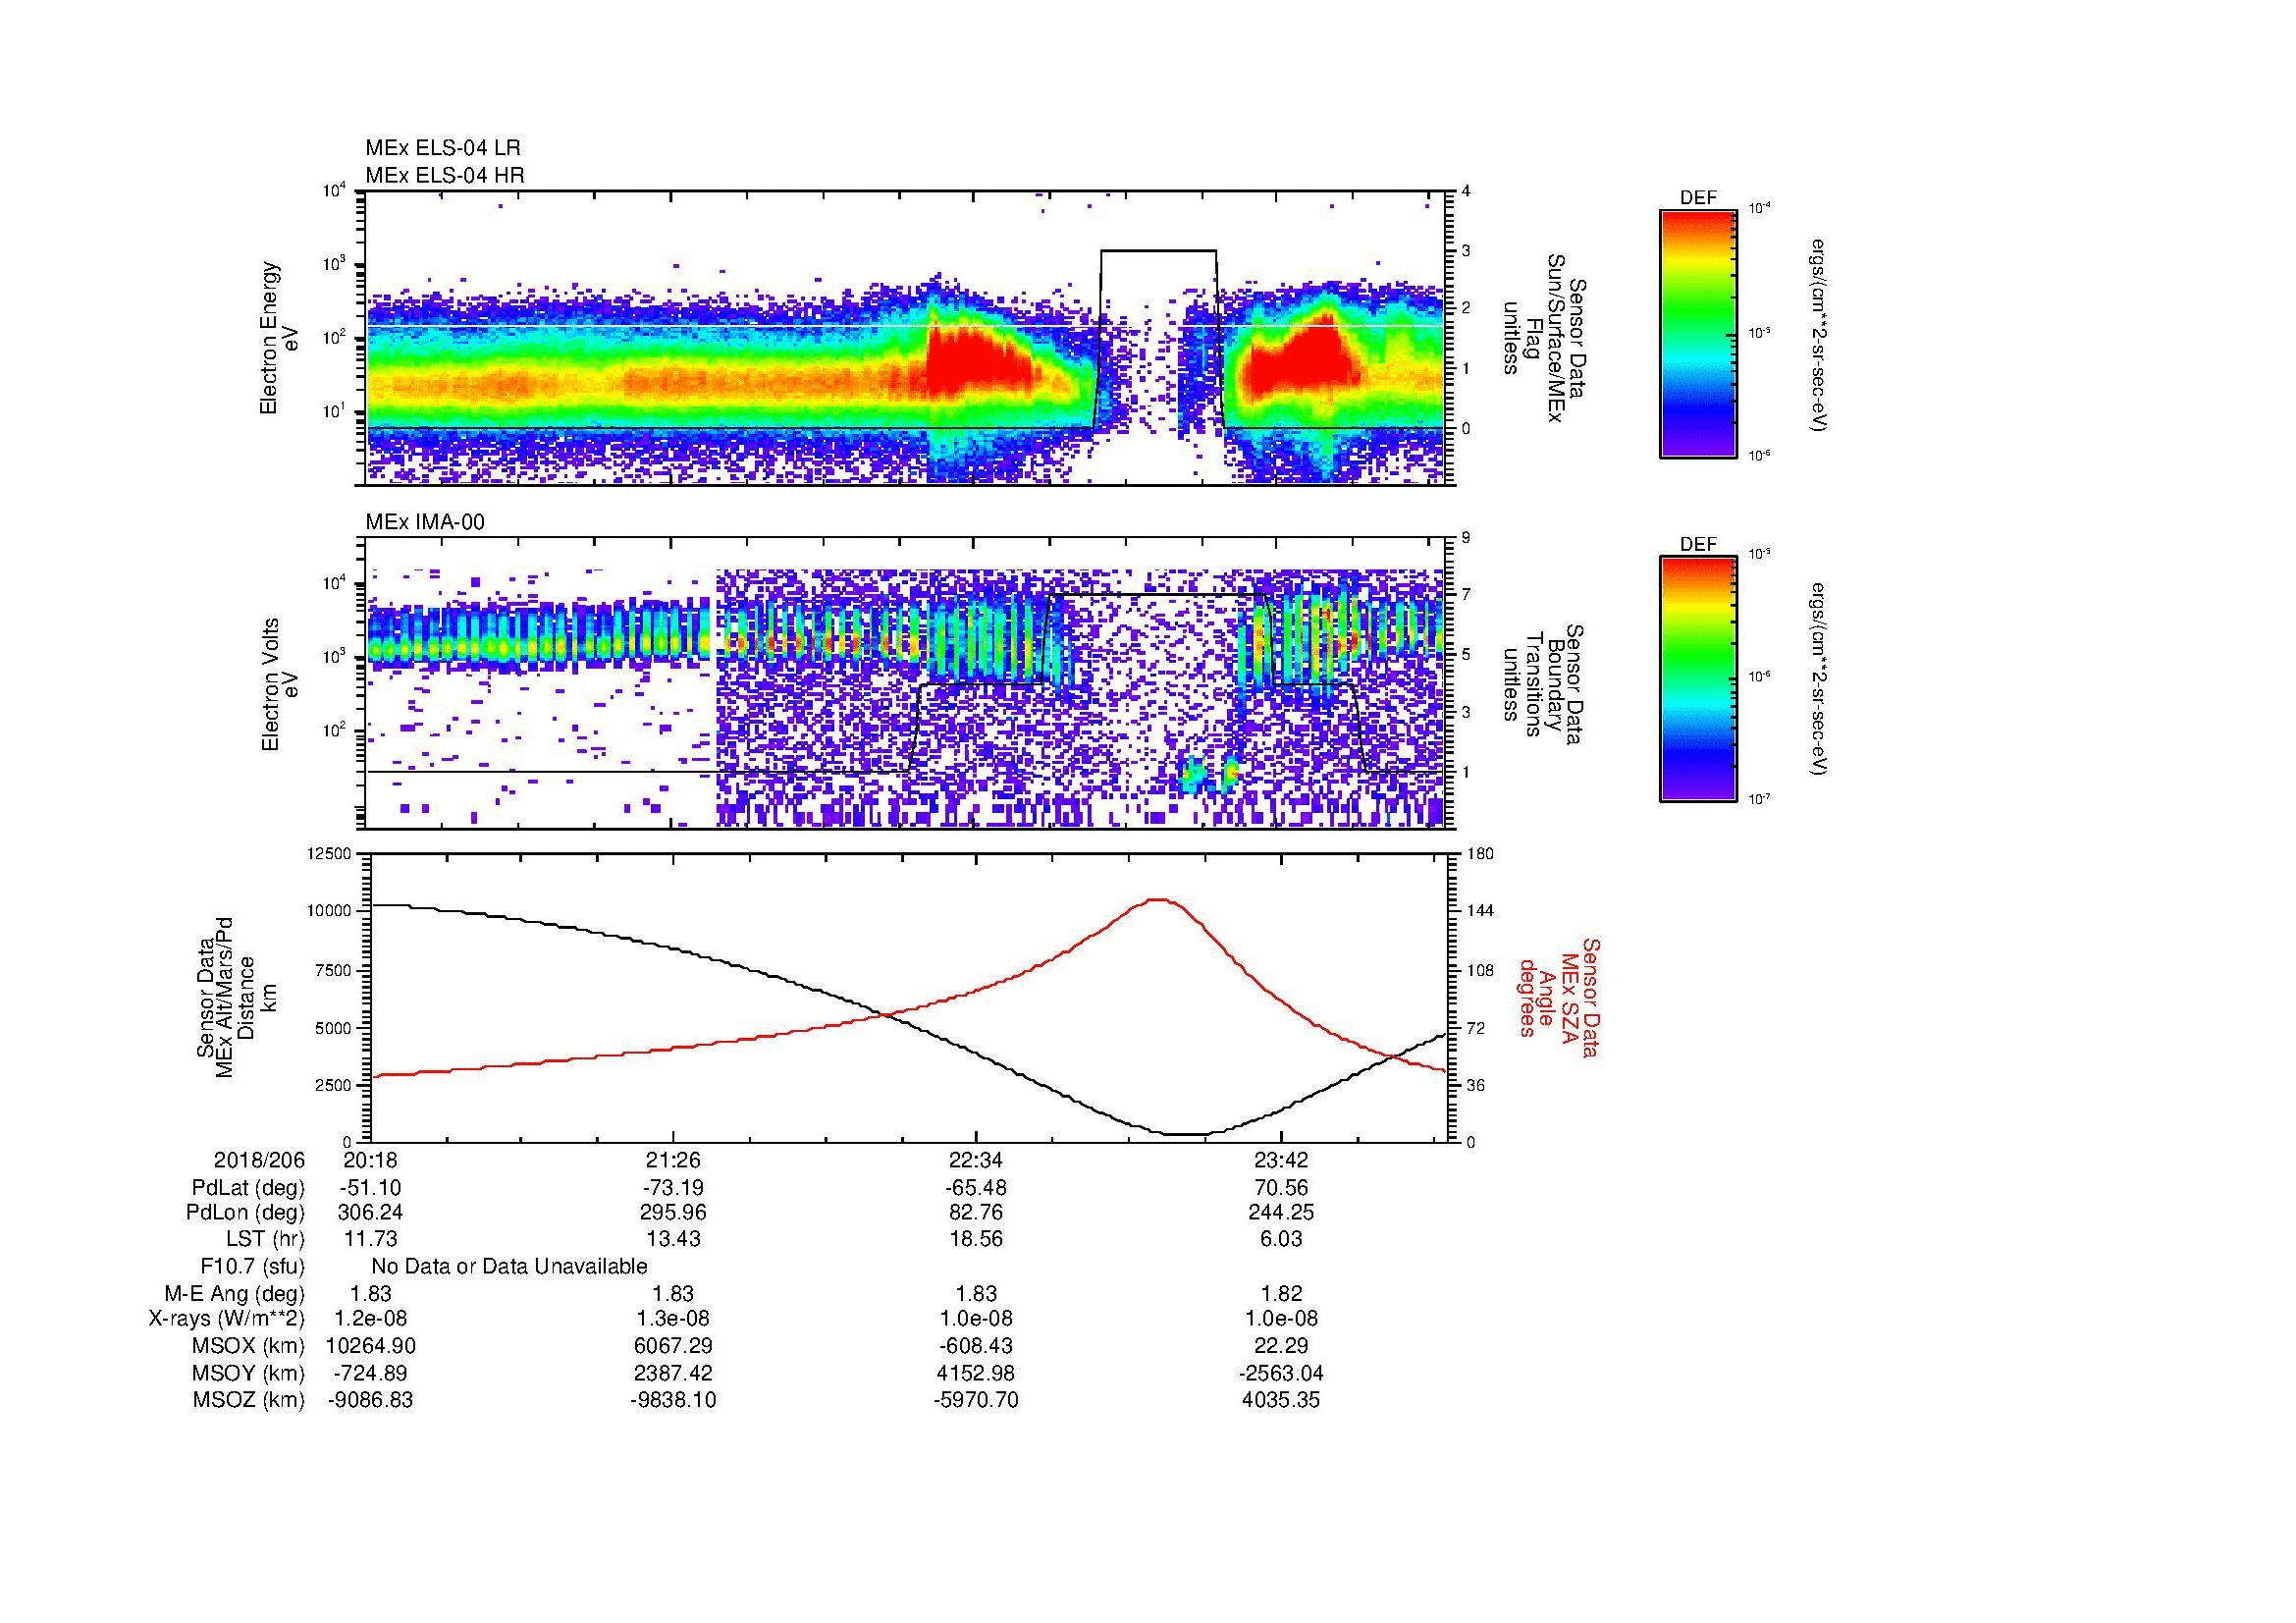This screenshot has width=2296, height=1623.
Task: Click the 12500 distance axis tick
Action: (331, 854)
